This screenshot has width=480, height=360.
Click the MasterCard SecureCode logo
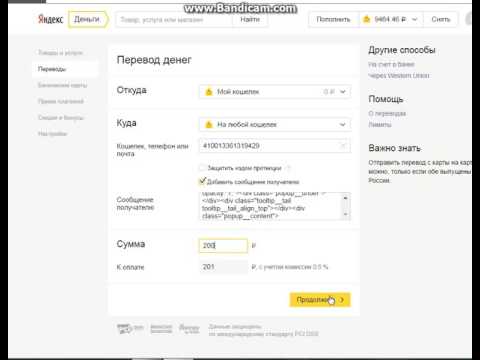[x=161, y=328]
